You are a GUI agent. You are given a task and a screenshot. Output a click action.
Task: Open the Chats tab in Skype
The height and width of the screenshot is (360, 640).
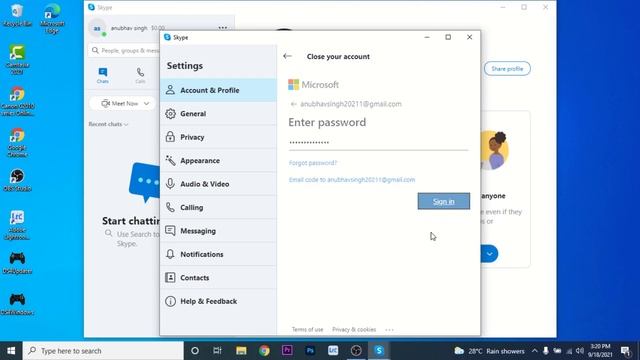[x=102, y=76]
